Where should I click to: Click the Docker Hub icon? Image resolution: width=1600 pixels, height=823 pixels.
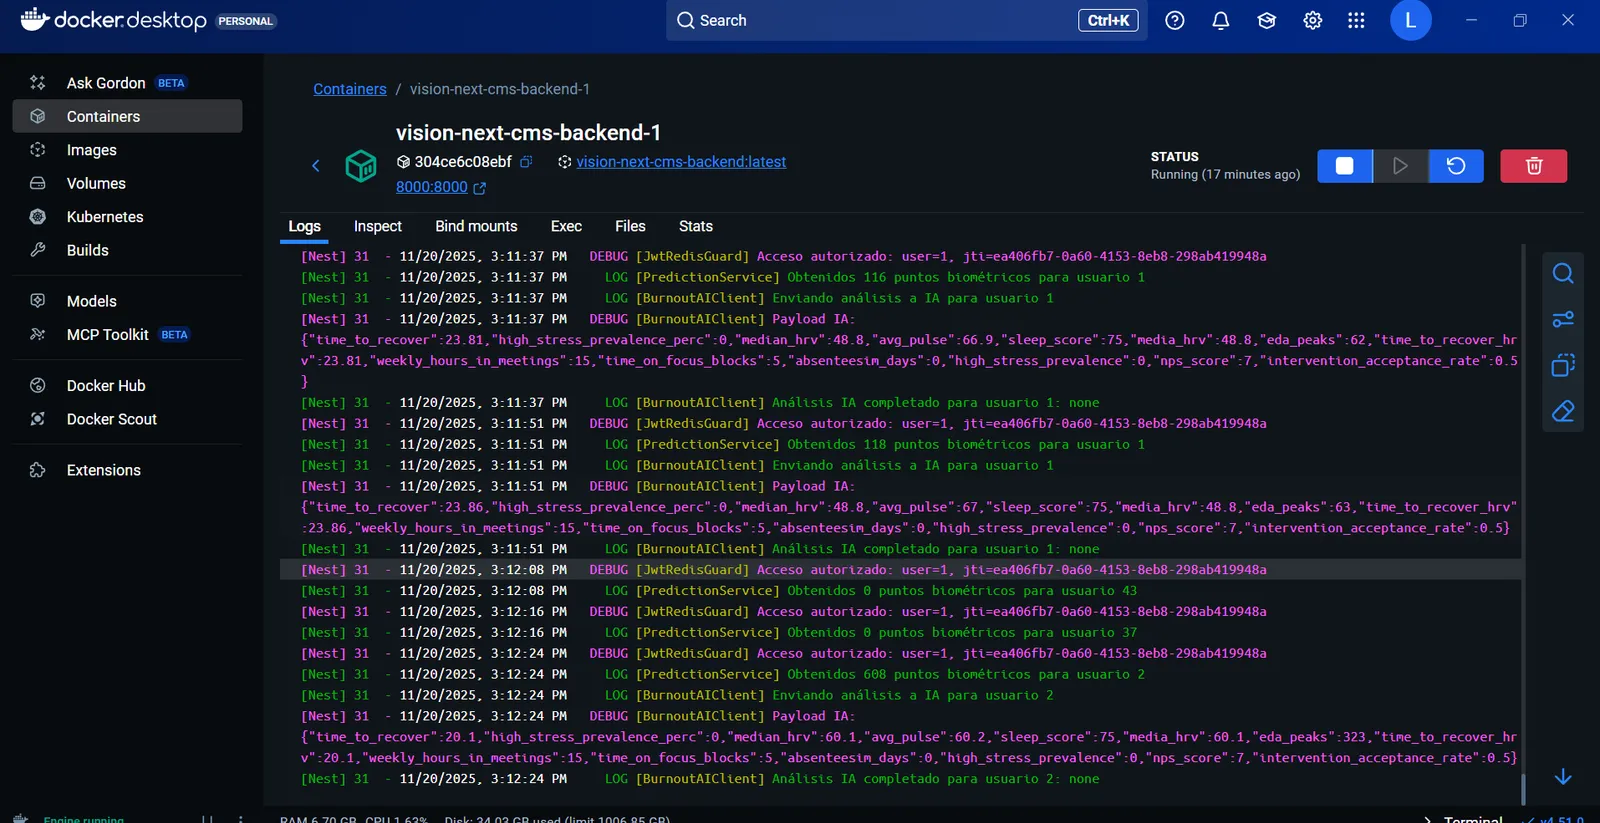38,386
